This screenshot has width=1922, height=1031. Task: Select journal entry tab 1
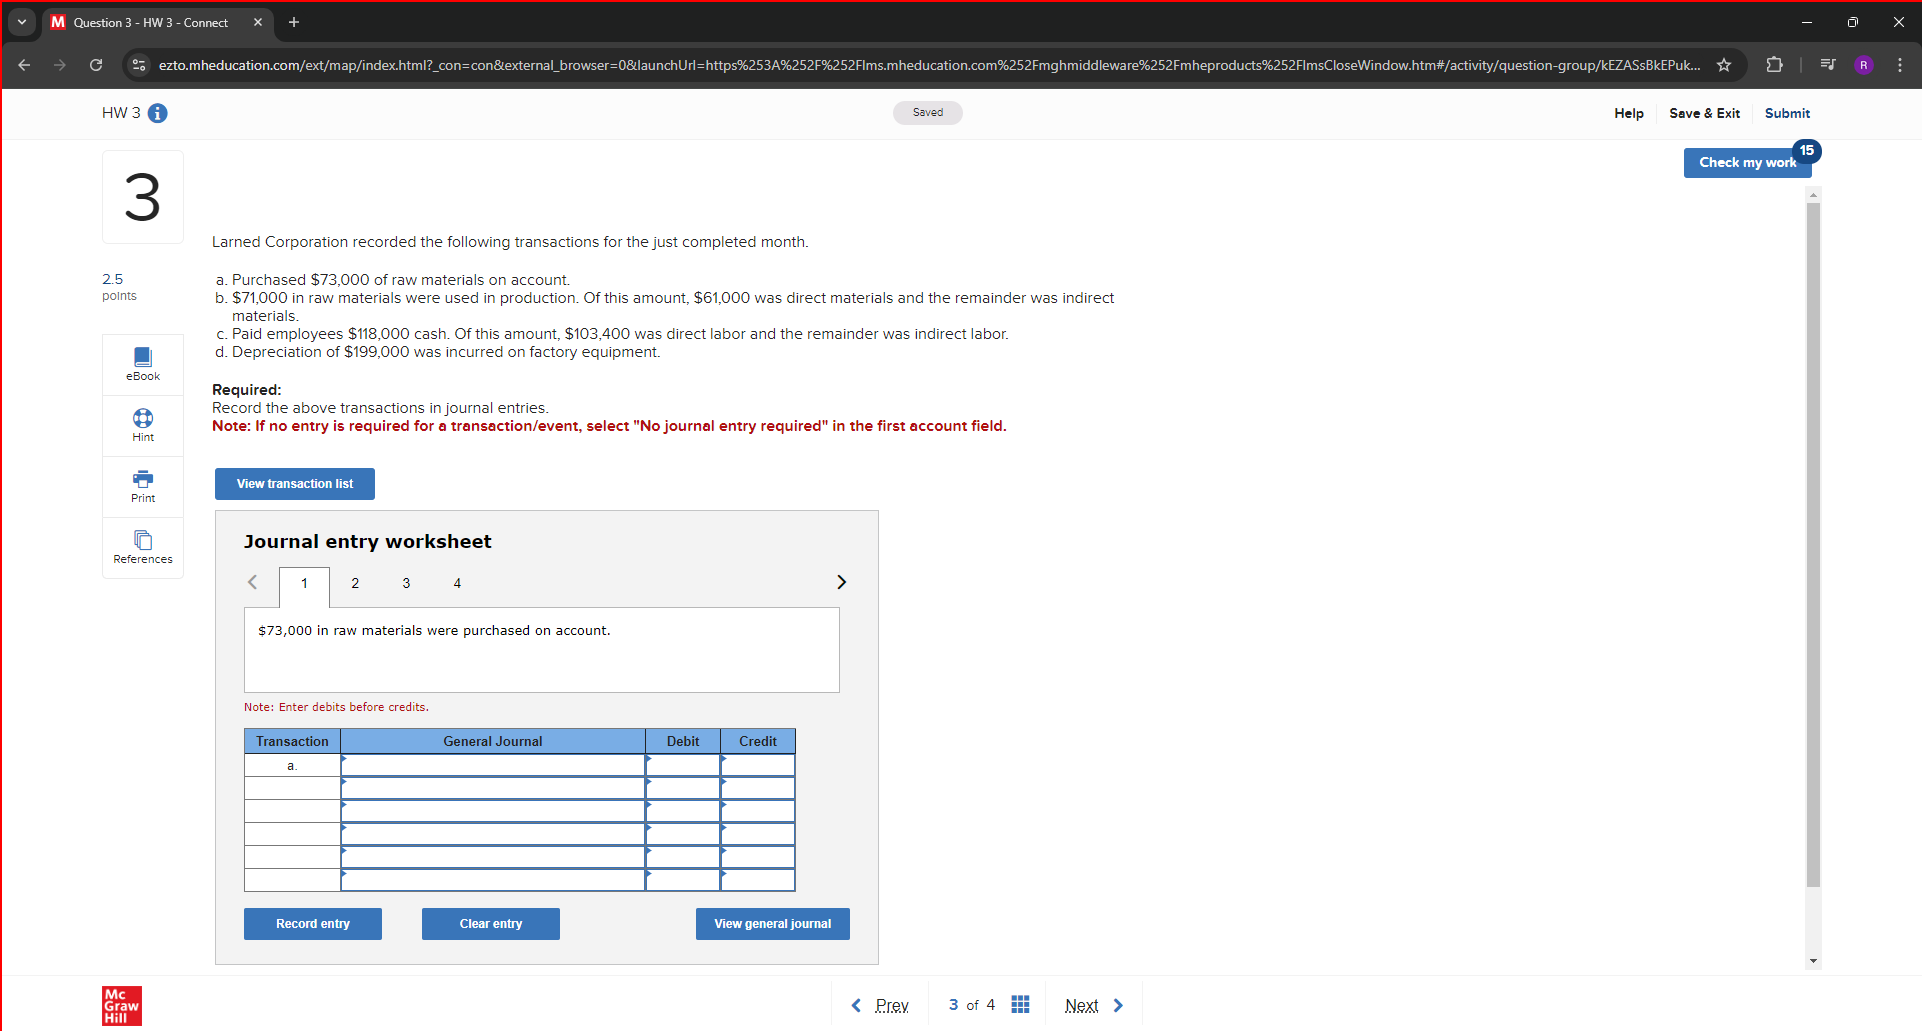click(x=304, y=585)
